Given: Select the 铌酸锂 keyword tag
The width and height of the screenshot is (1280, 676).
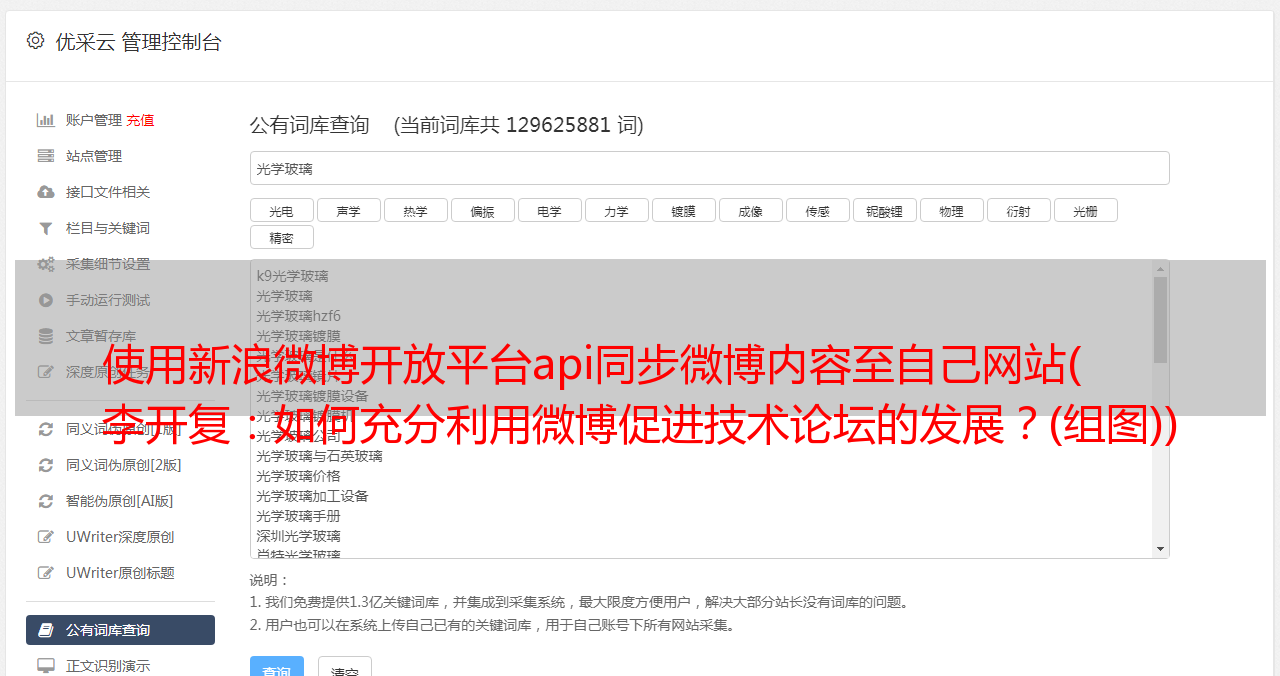Looking at the screenshot, I should tap(885, 210).
